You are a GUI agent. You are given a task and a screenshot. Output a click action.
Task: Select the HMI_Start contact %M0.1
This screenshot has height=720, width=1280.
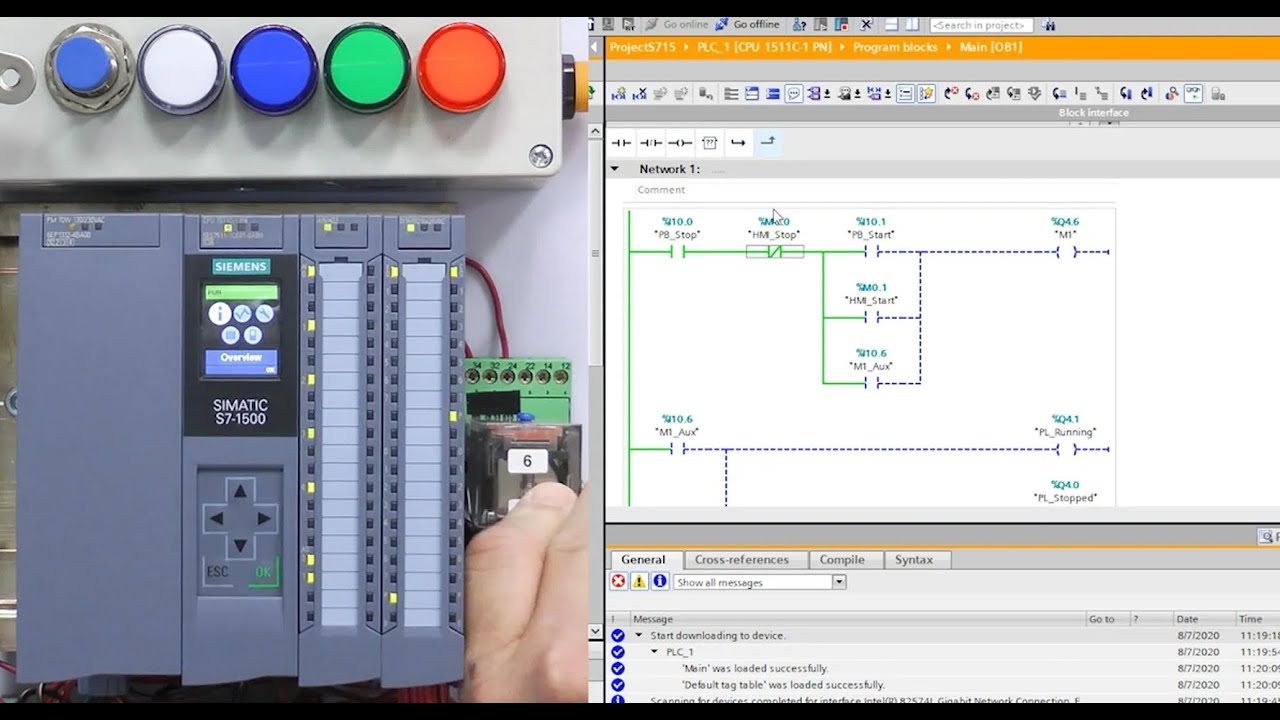(871, 318)
